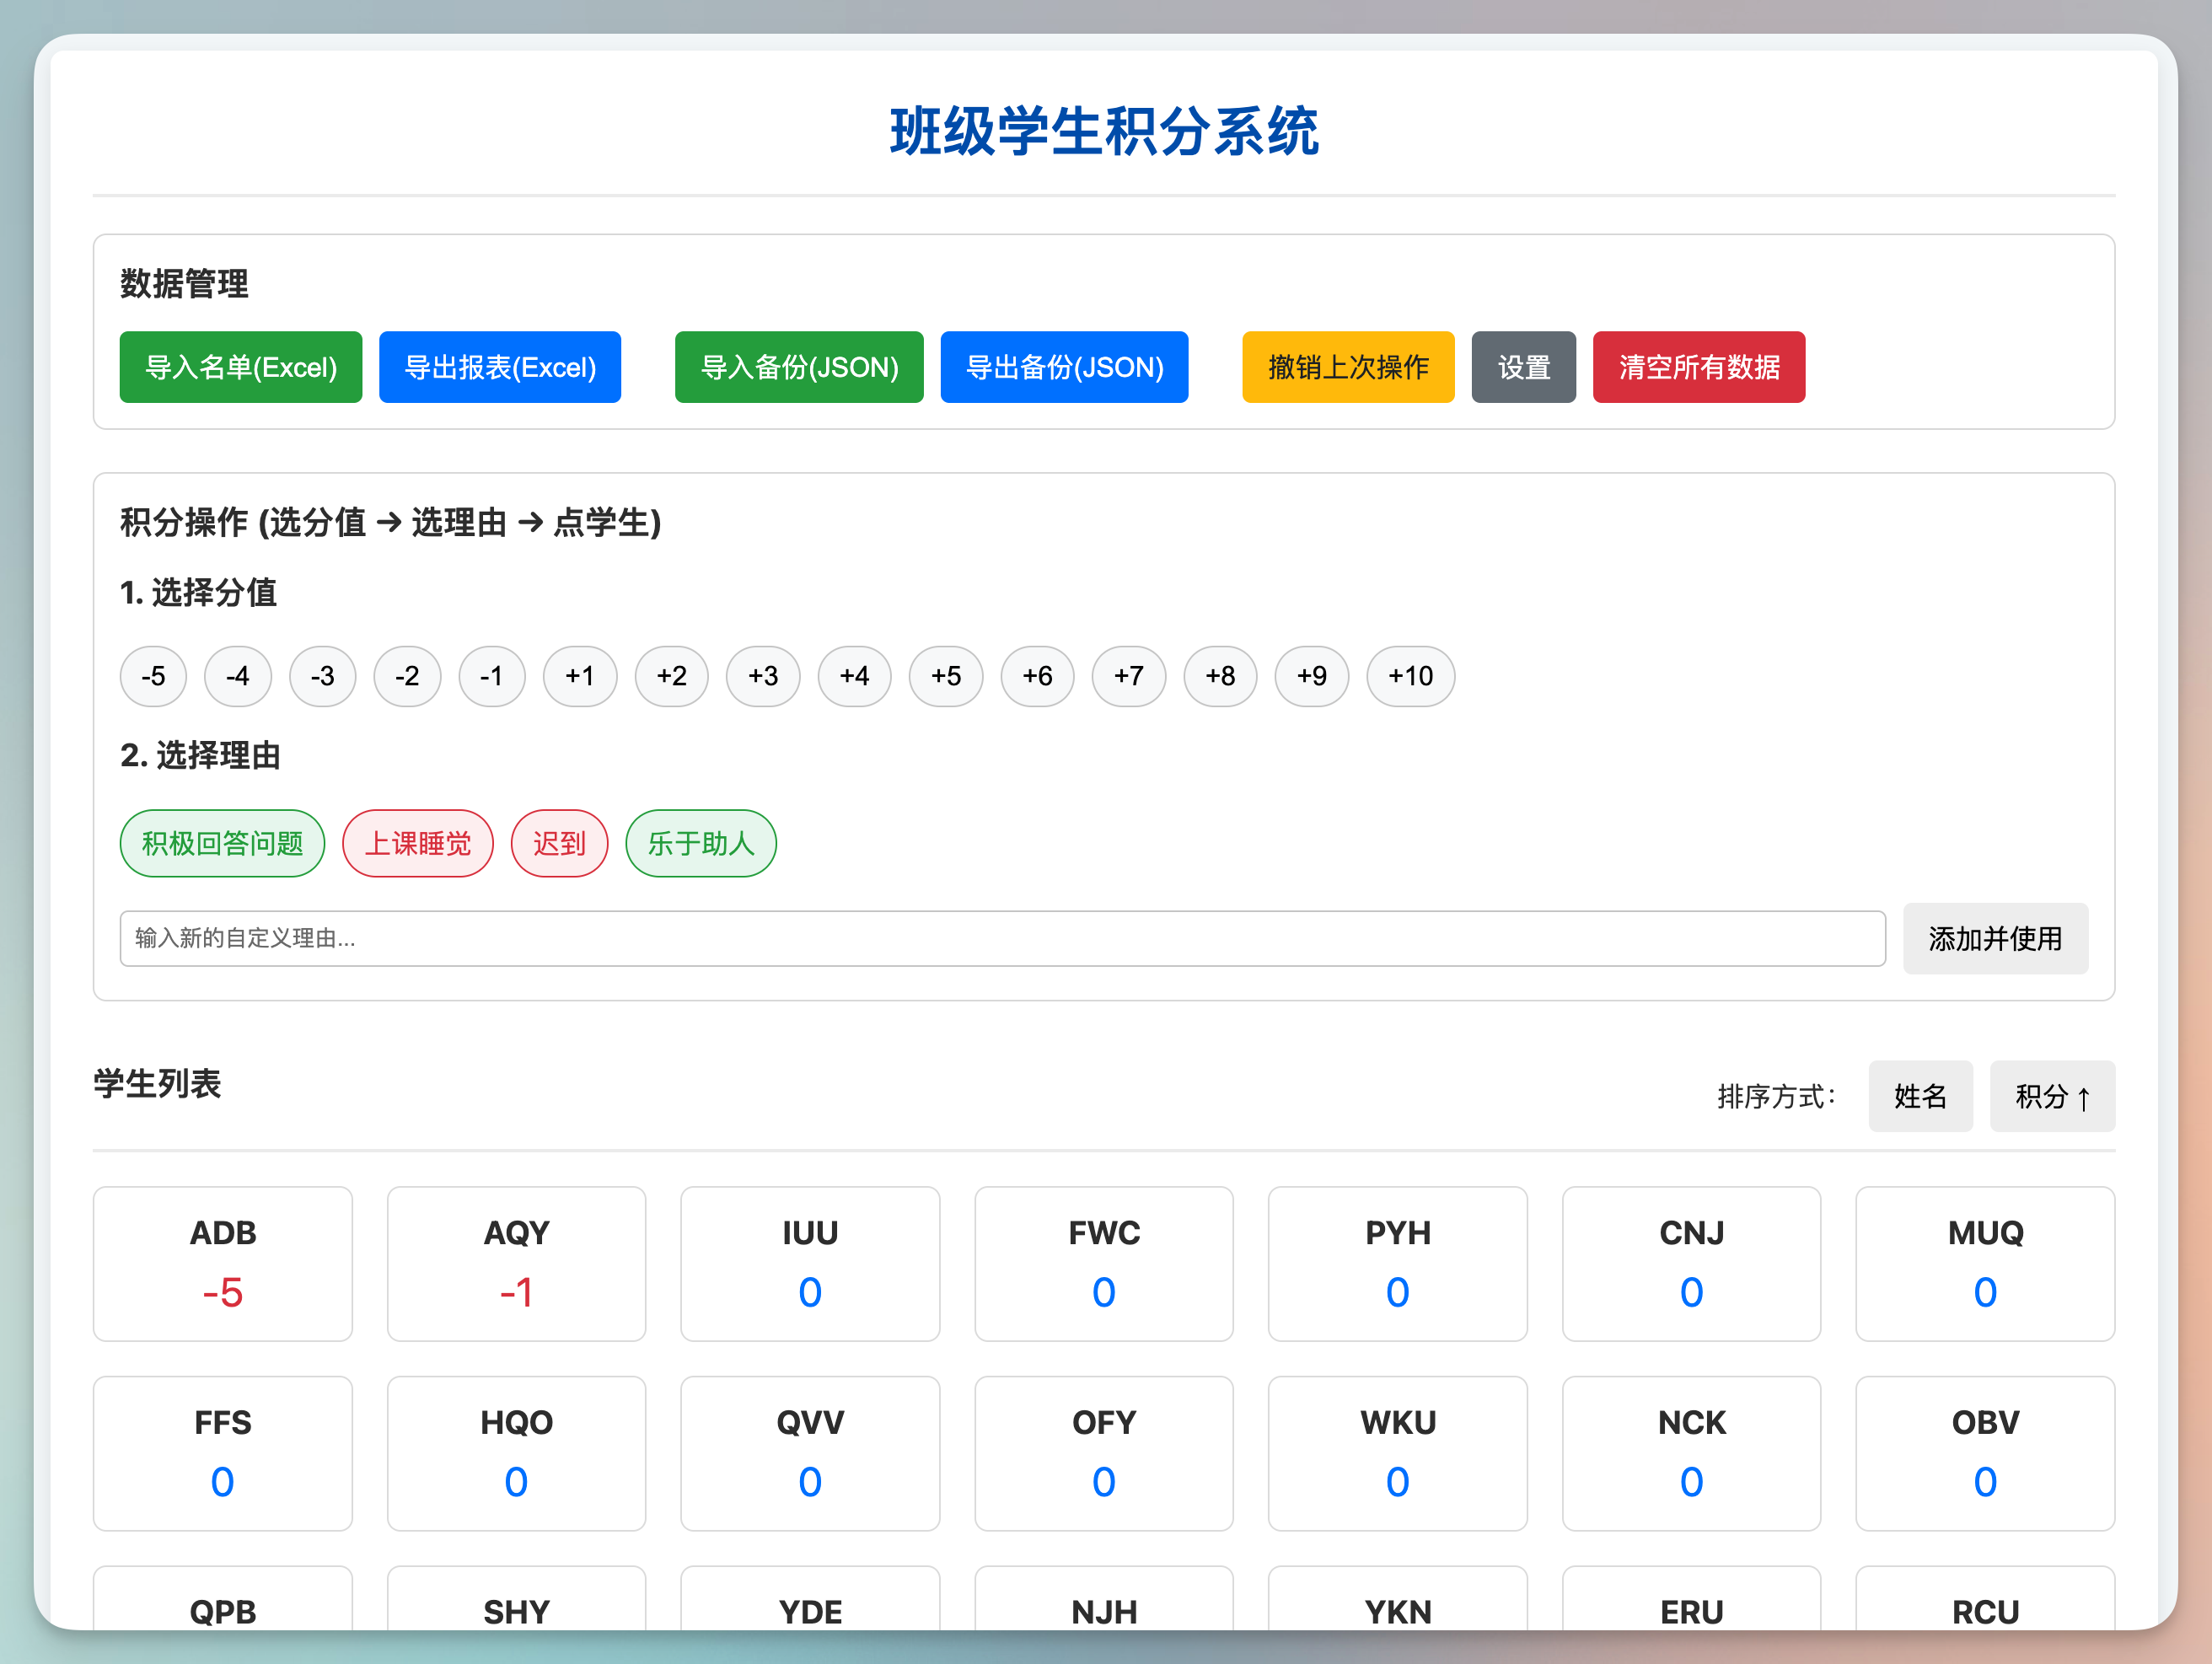This screenshot has width=2212, height=1664.
Task: Select the -5 point value chip
Action: 153,676
